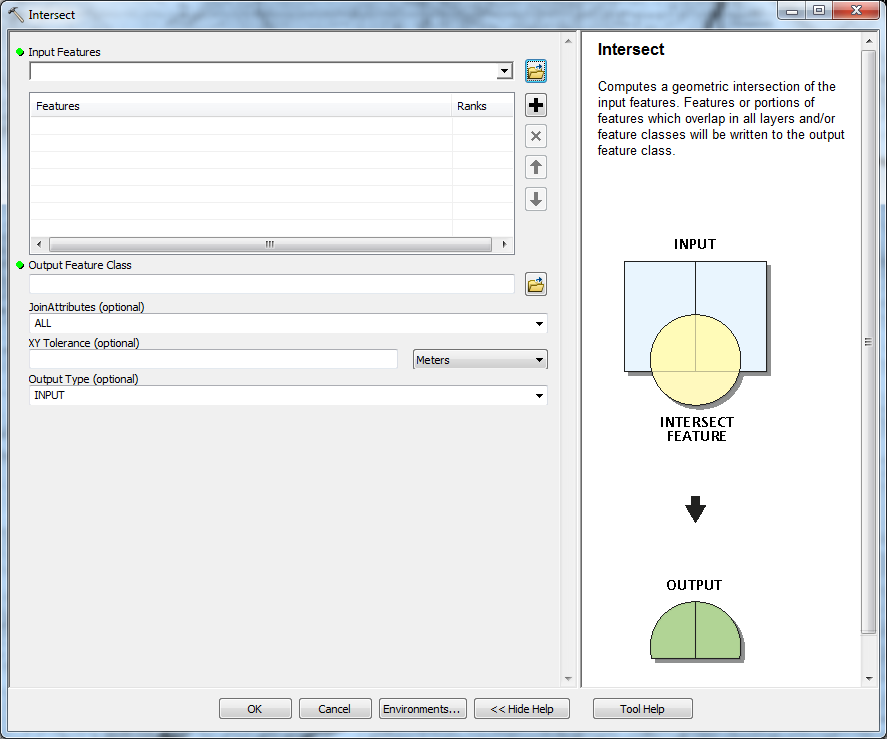Expand the JoinAttributes dropdown
The width and height of the screenshot is (887, 739).
539,324
